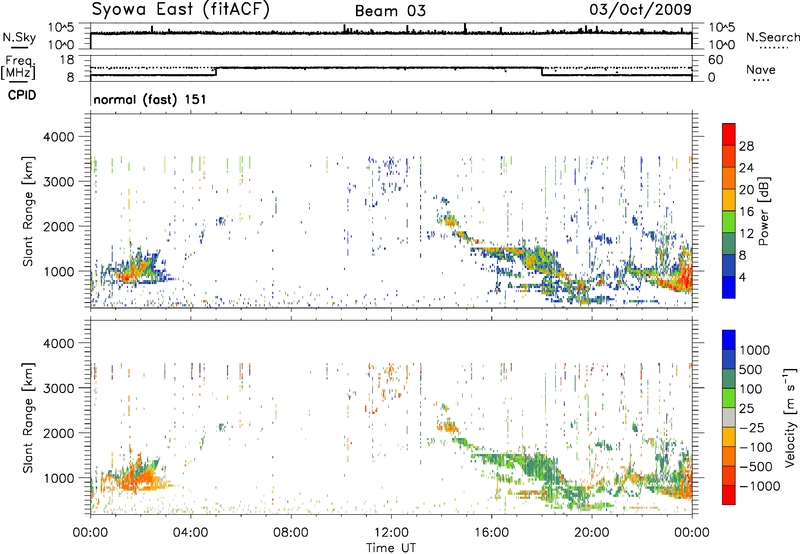This screenshot has height=554, width=800.
Task: Pick the blue top segment of the velocity color bar
Action: (729, 340)
